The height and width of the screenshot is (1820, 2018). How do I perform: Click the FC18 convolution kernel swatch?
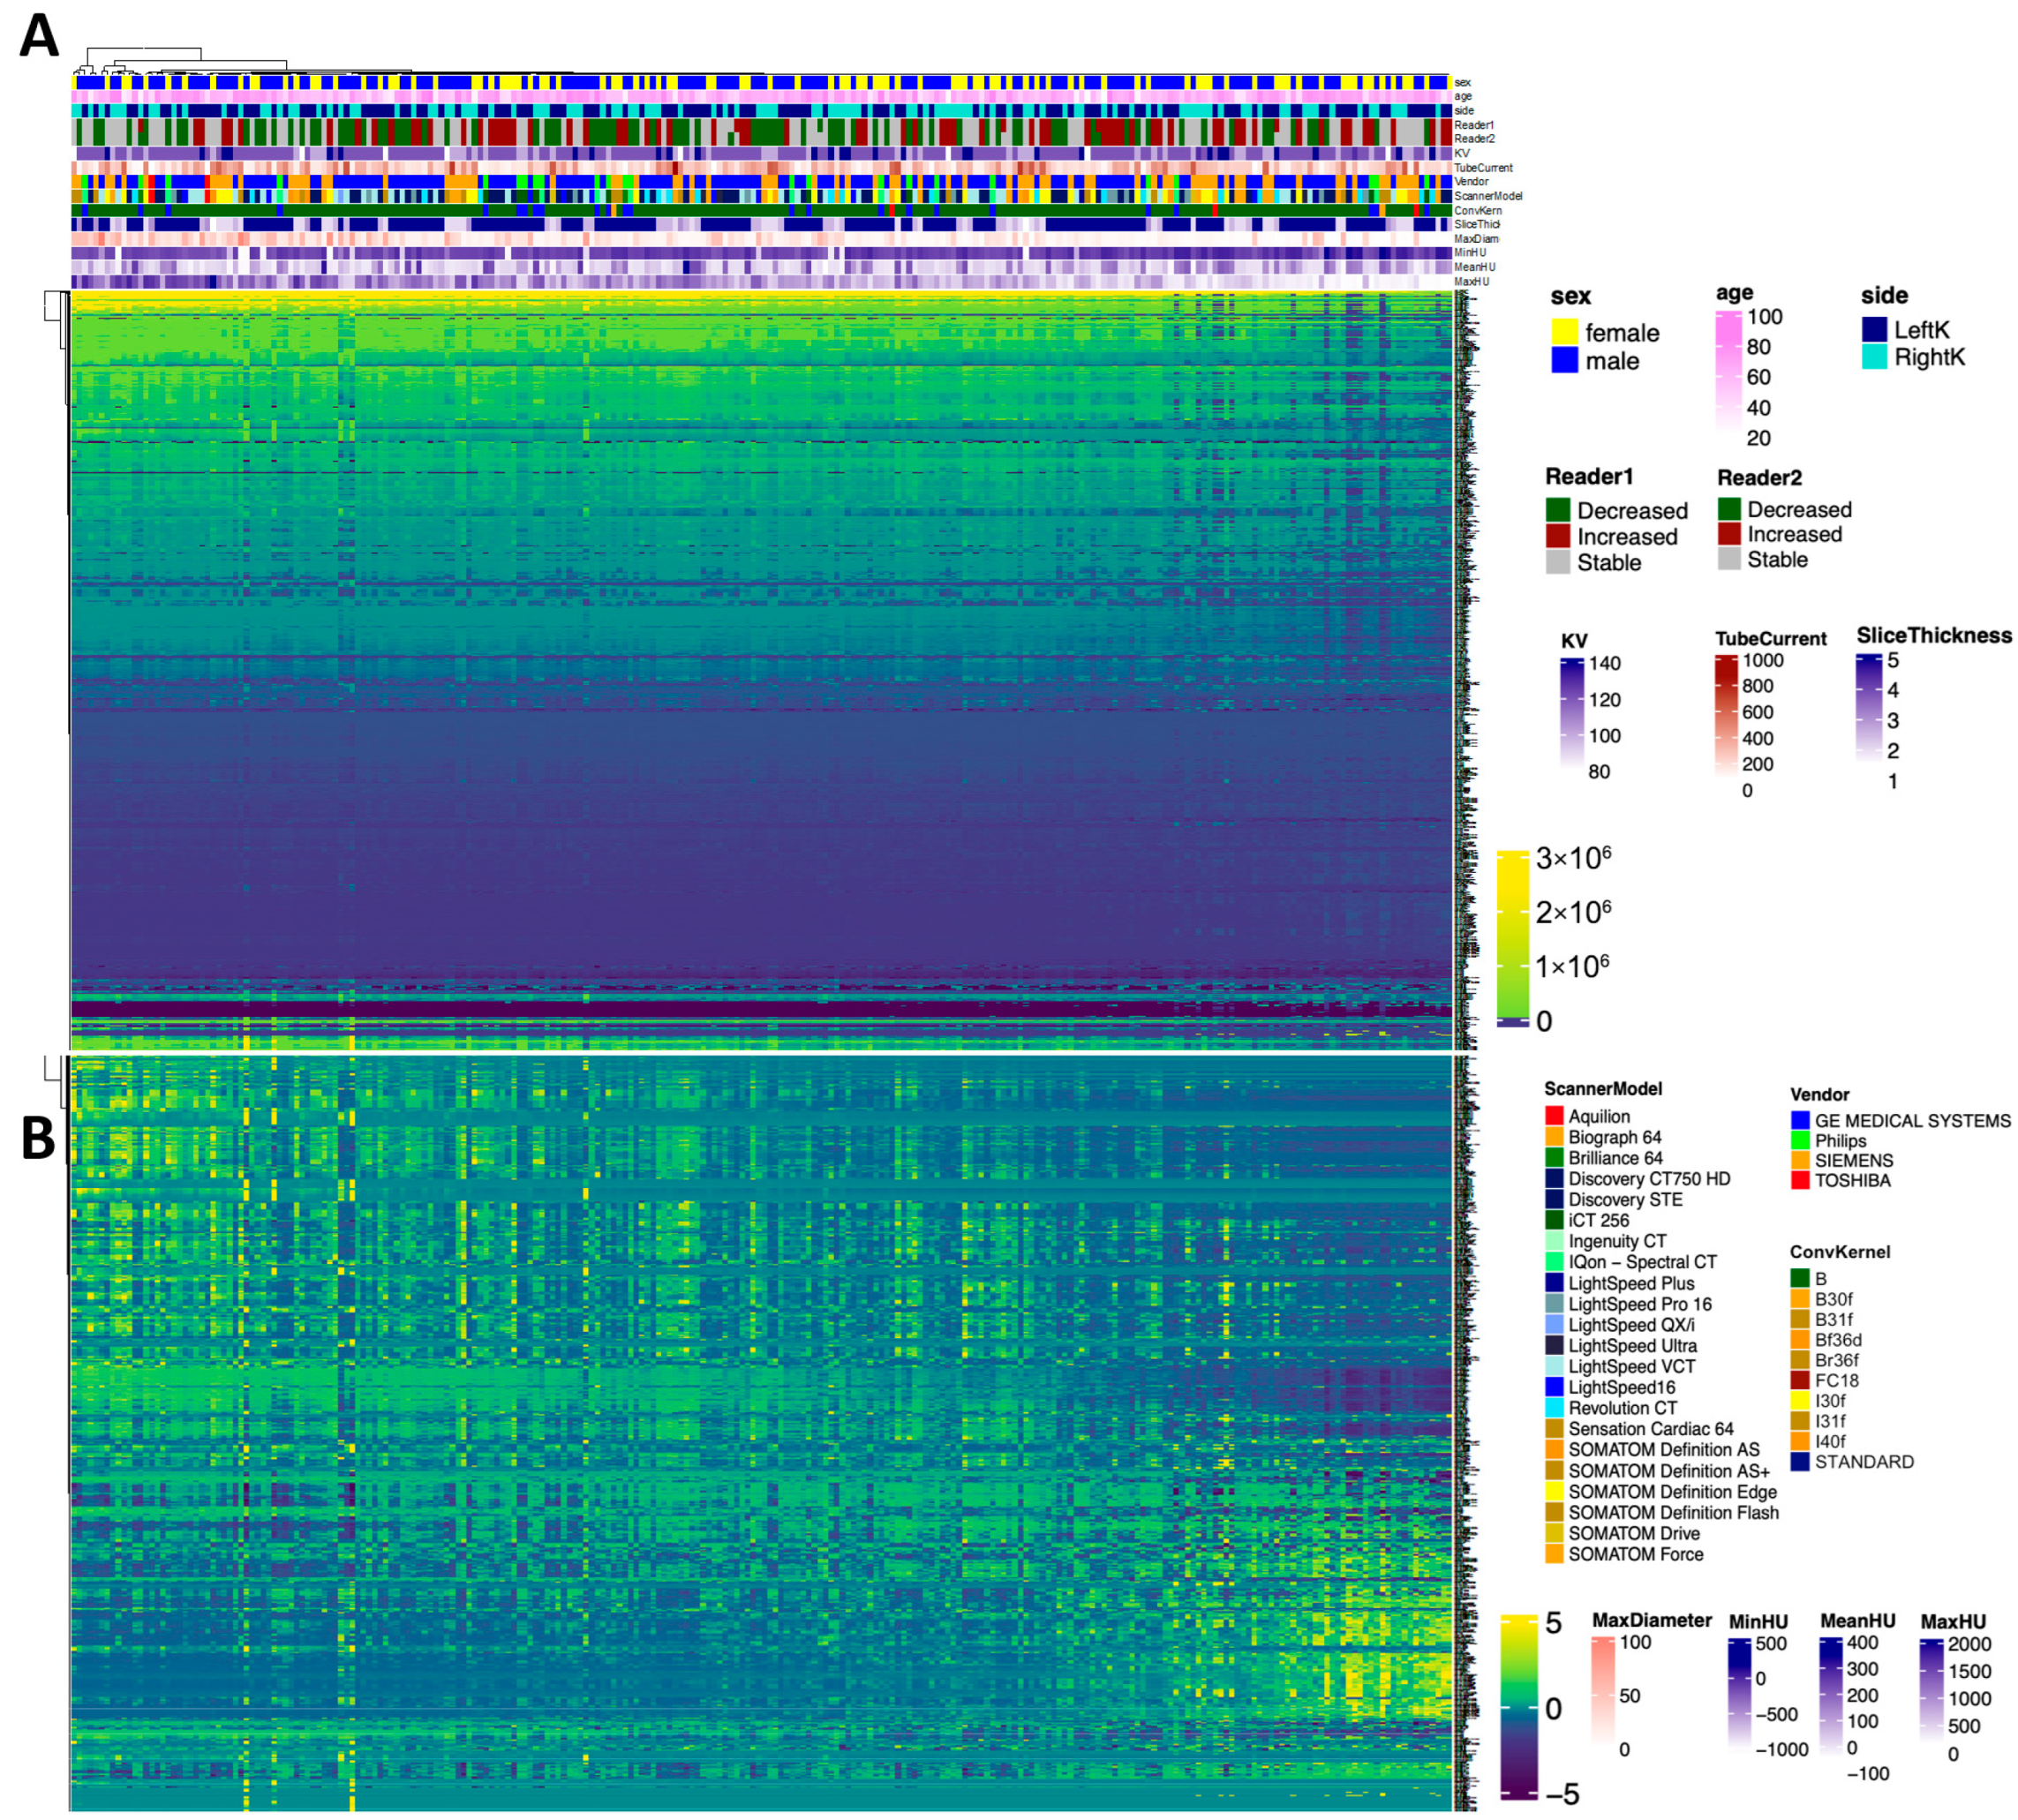click(1800, 1380)
